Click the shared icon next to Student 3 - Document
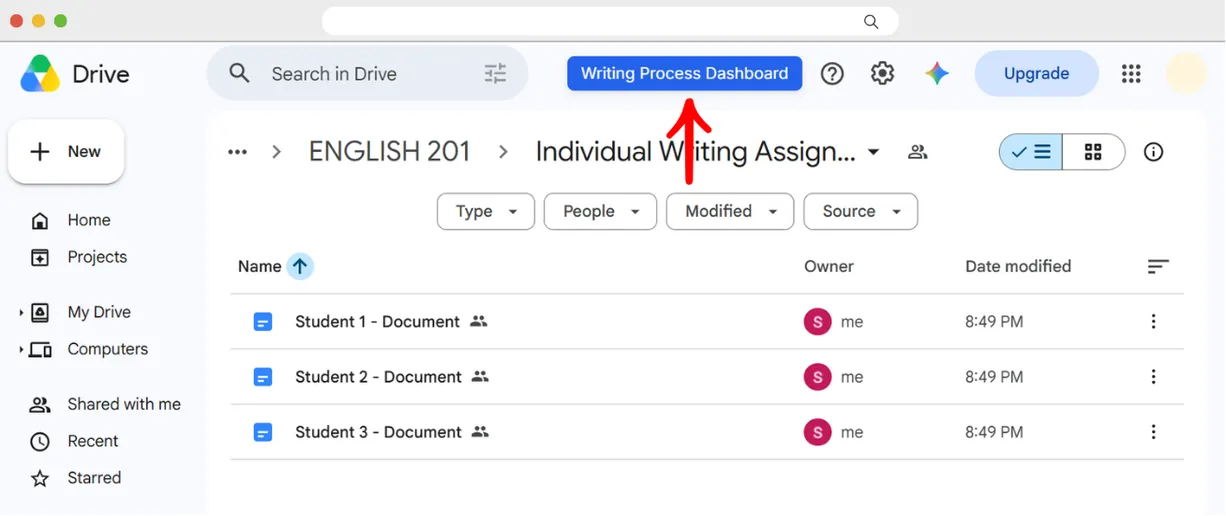 click(480, 432)
